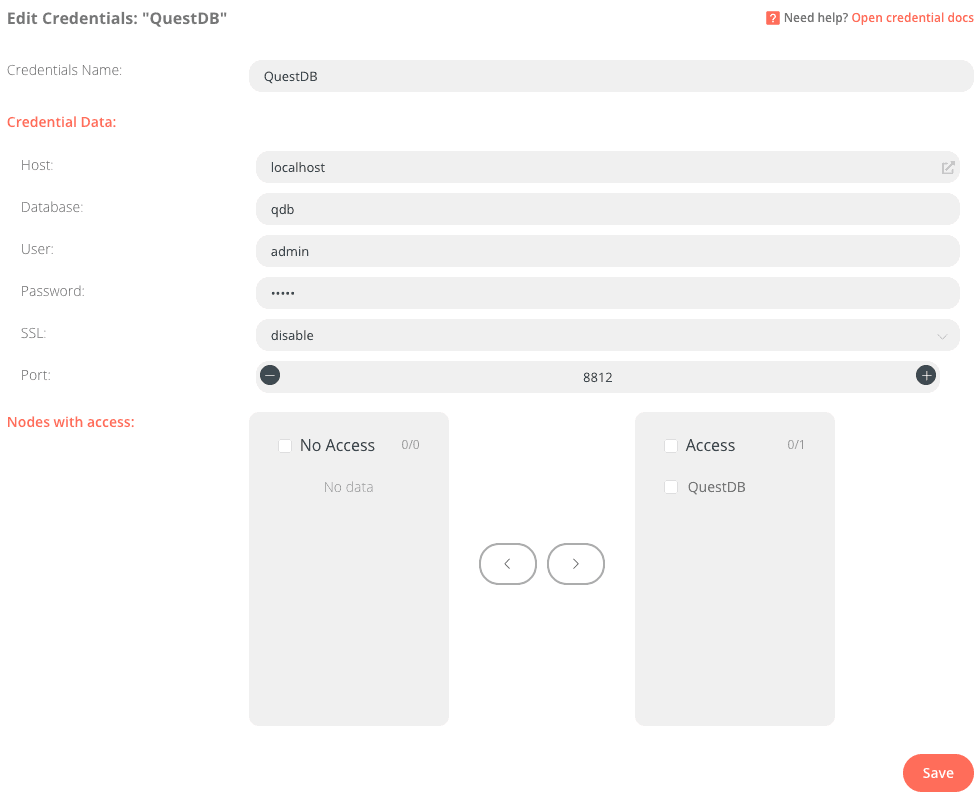Screen dimensions: 977x801
Task: Click into the Password field
Action: [606, 294]
